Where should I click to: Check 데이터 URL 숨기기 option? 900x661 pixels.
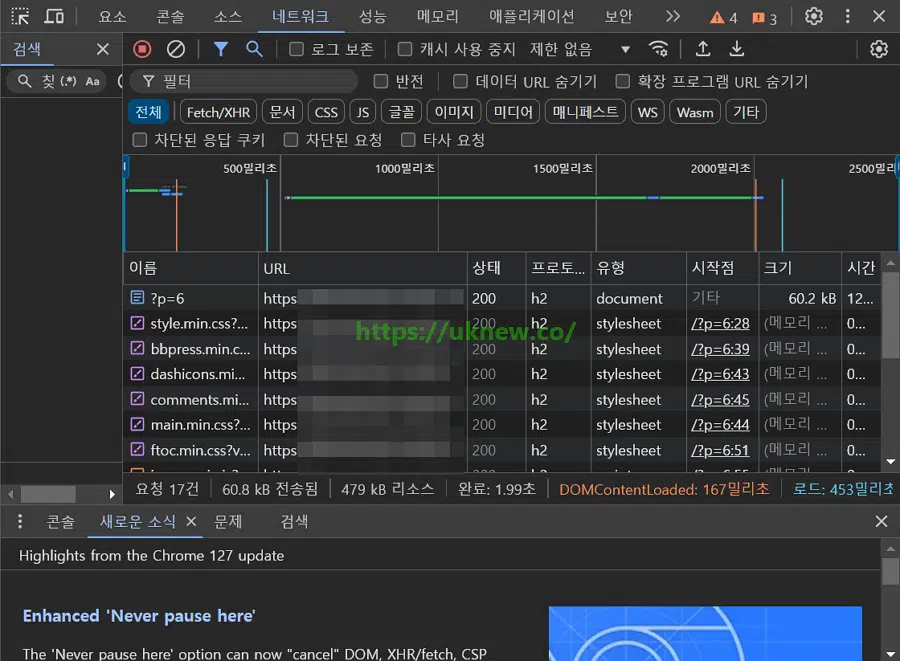[460, 81]
